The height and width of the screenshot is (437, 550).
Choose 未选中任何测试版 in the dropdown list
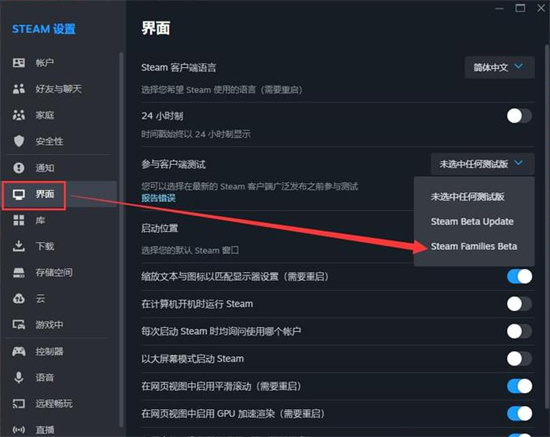pos(468,197)
